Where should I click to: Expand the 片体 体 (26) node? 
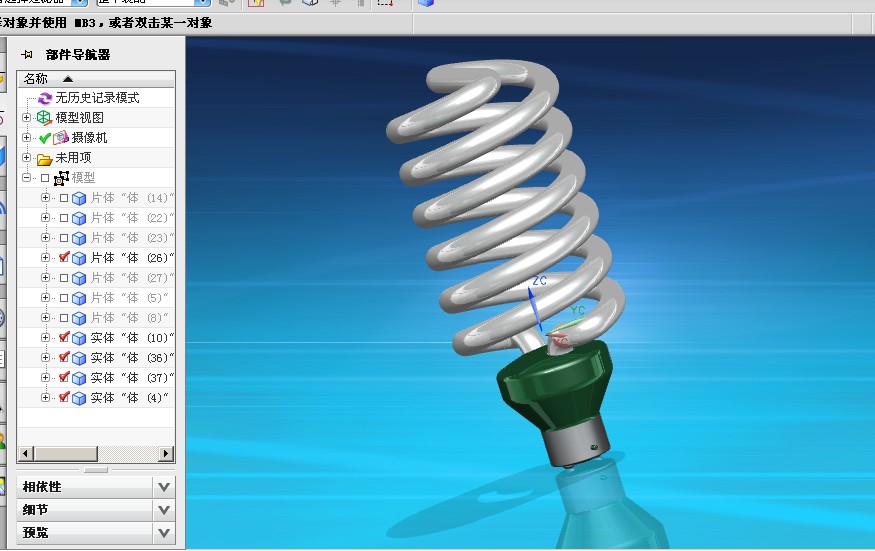coord(46,257)
